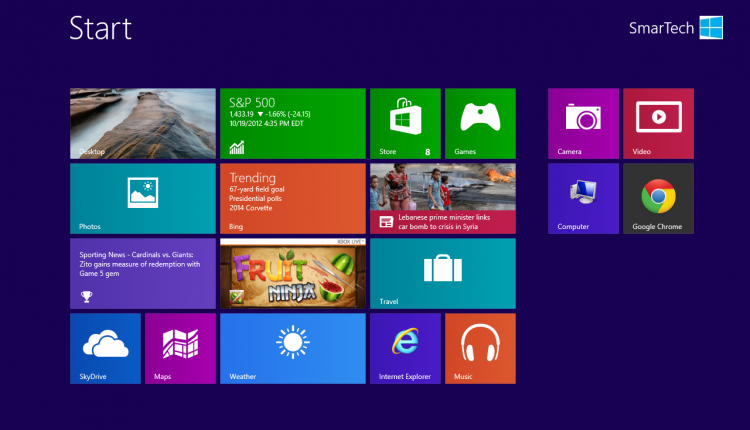Screen dimensions: 750x430
Task: Open the Lebanese prime minister news tile
Action: tap(443, 198)
